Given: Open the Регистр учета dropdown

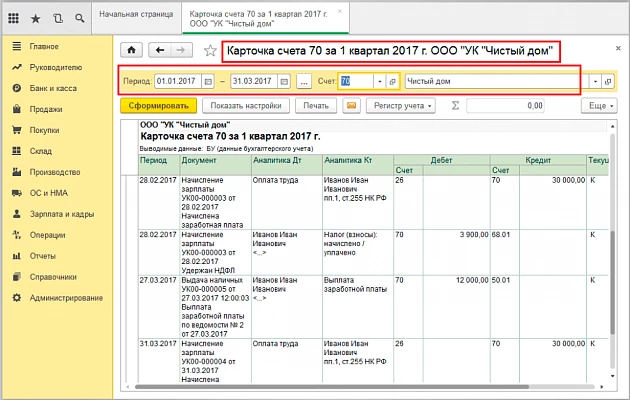Looking at the screenshot, I should pyautogui.click(x=401, y=106).
